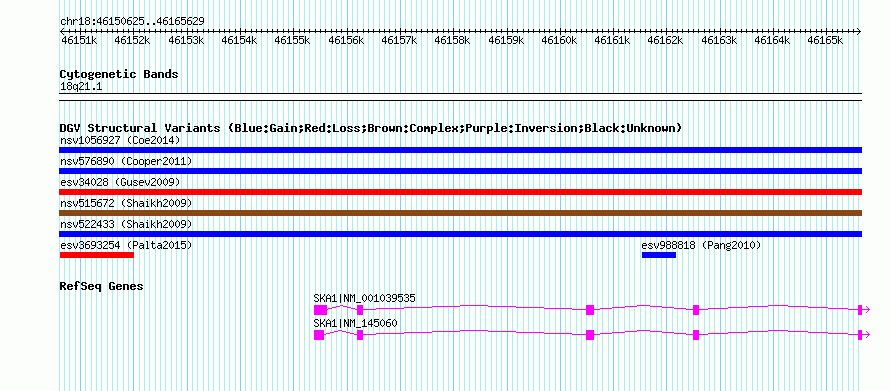Click the 46159k ruler tick label
The image size is (890, 391).
pos(506,40)
